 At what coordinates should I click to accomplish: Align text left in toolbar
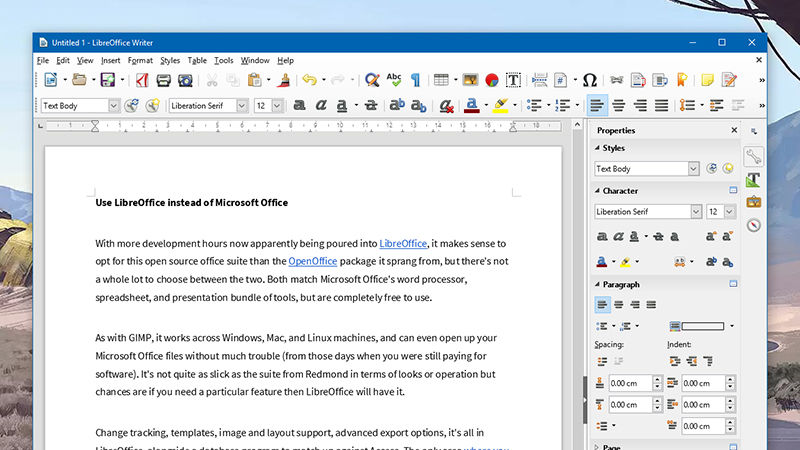(596, 106)
